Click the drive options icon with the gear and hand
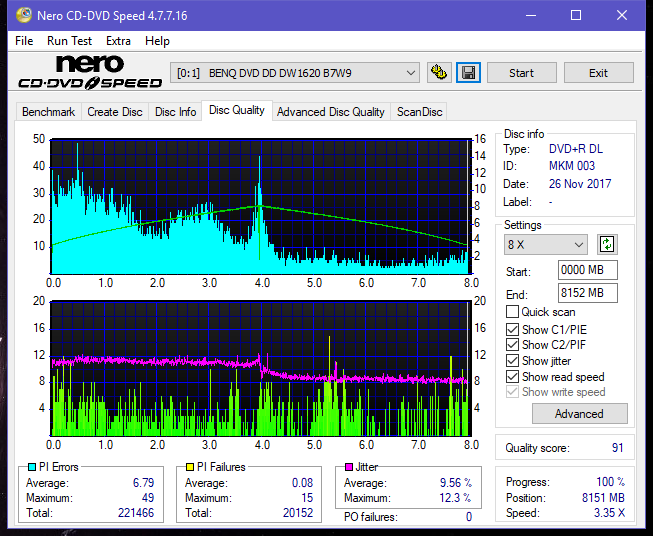Viewport: 653px width, 536px height. (439, 73)
